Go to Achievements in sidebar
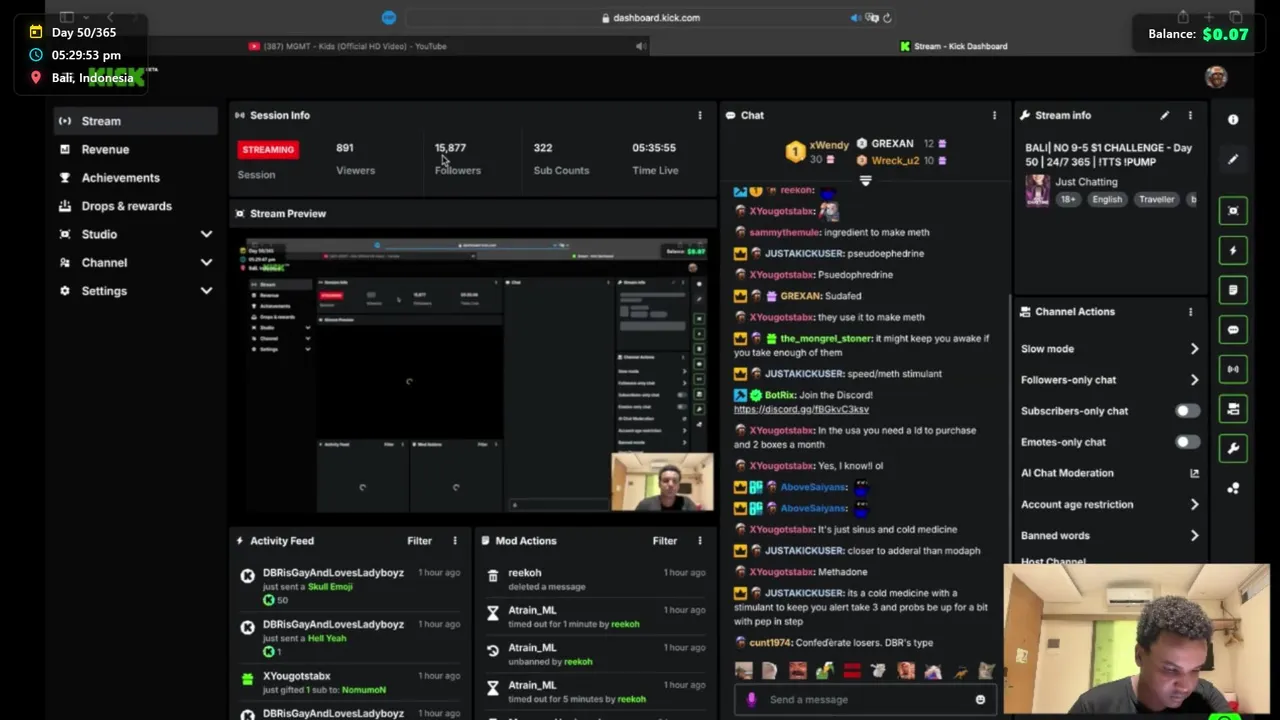 [135, 178]
